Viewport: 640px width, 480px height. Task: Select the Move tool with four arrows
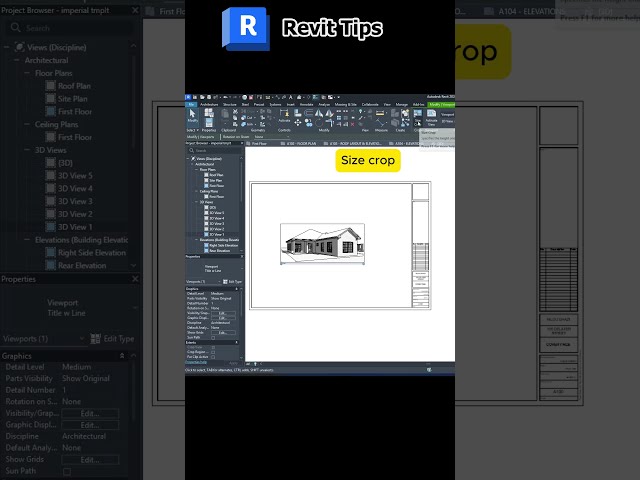[x=298, y=122]
